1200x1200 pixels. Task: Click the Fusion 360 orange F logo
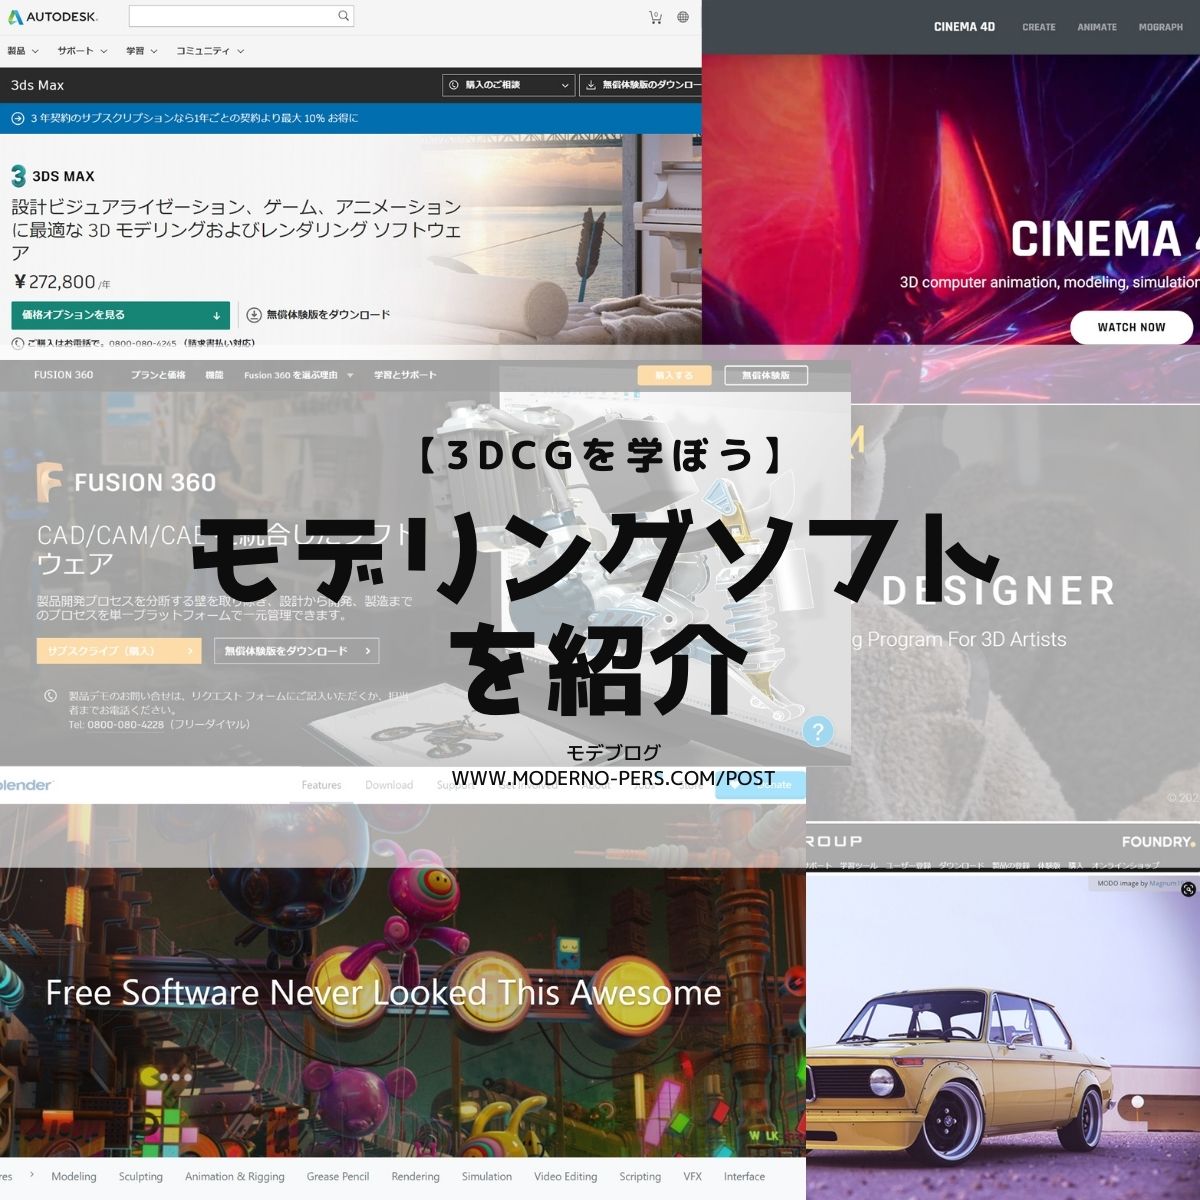[x=50, y=481]
